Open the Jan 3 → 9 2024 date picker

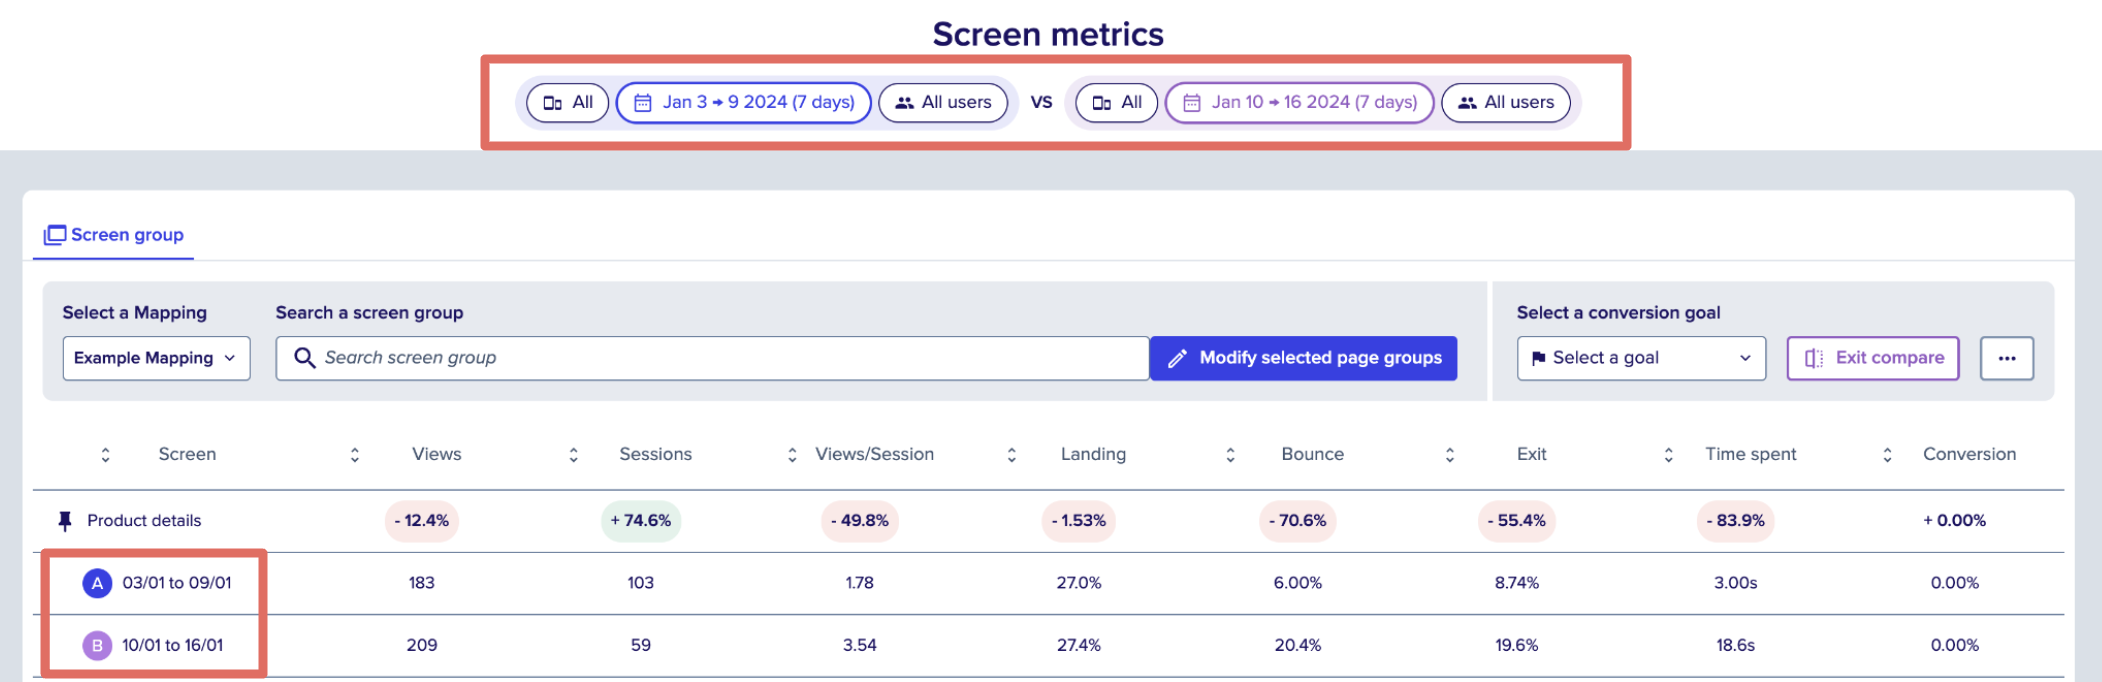click(x=744, y=103)
